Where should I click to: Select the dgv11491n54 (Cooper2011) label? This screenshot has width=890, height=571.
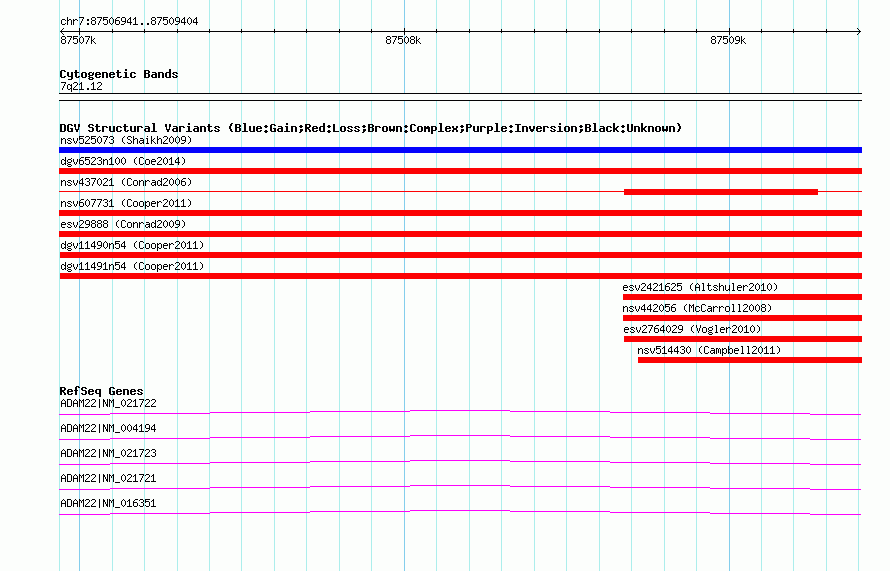click(x=132, y=266)
